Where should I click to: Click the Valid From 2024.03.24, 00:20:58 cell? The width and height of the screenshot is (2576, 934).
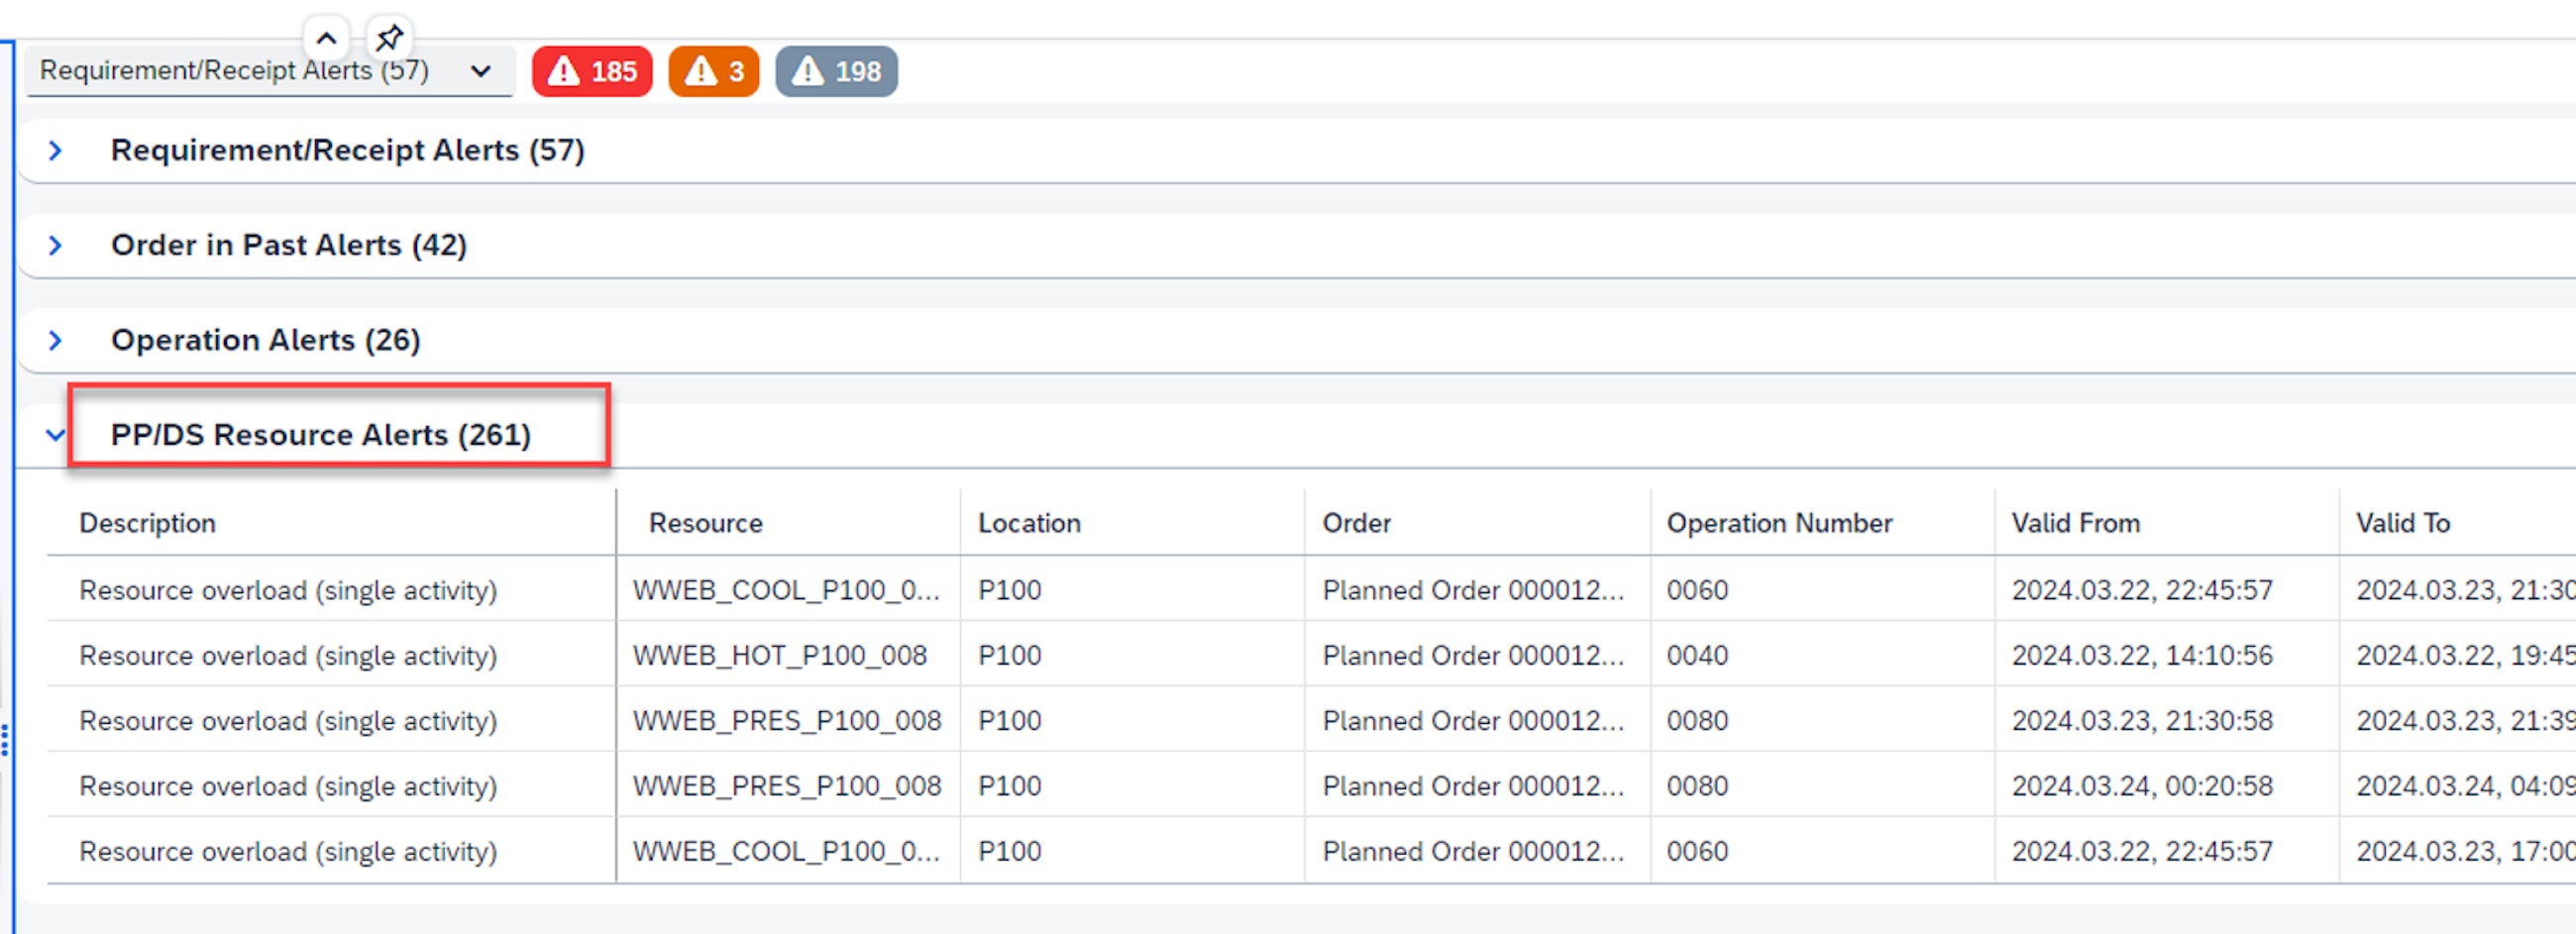[2141, 787]
